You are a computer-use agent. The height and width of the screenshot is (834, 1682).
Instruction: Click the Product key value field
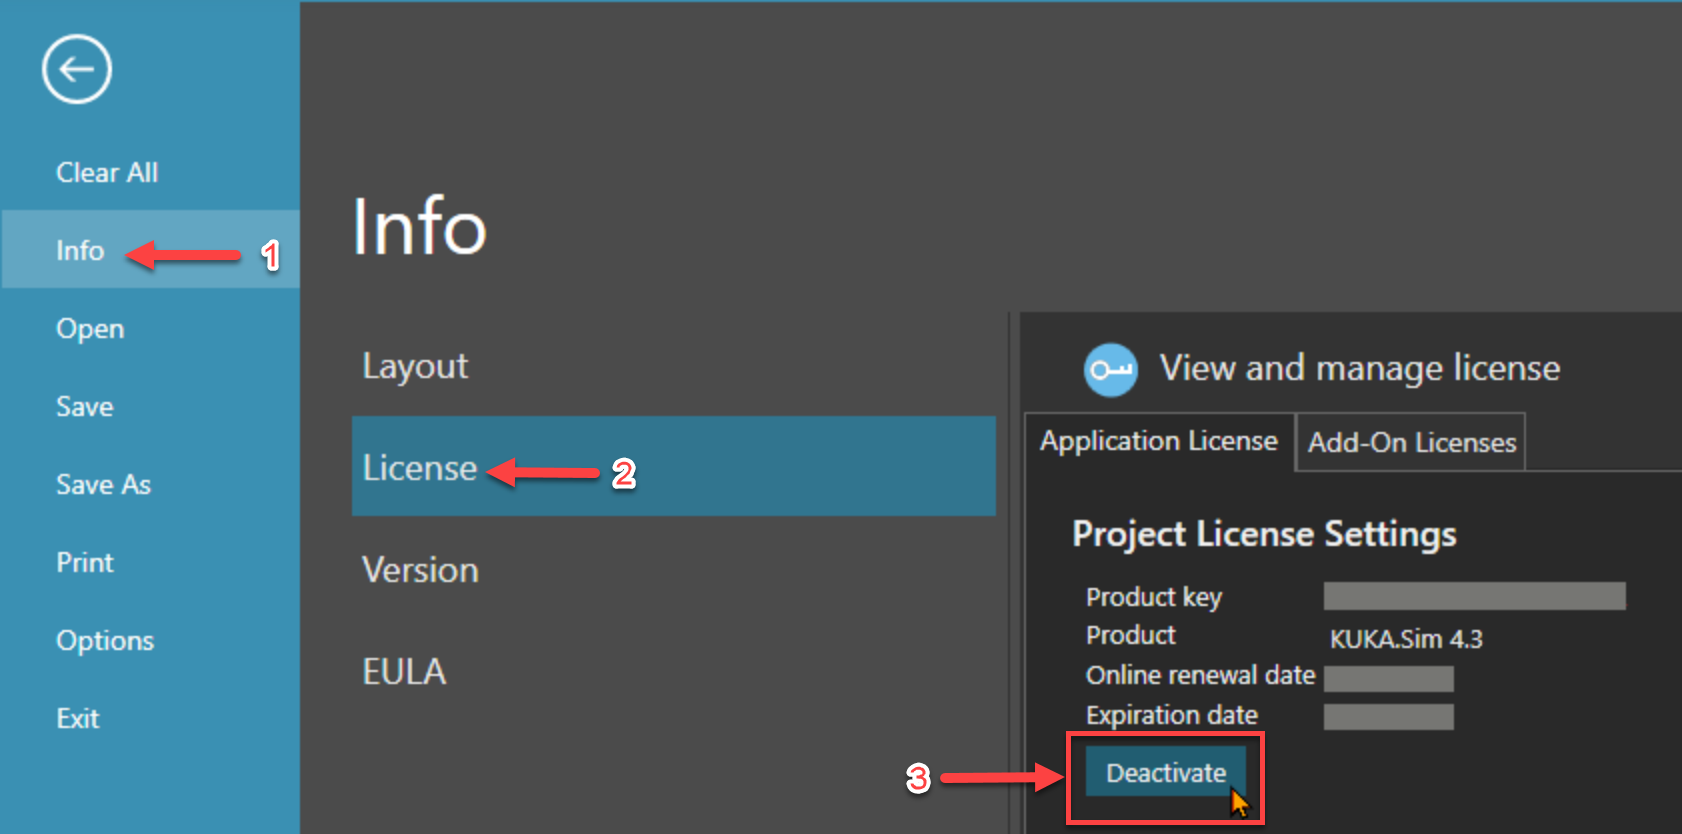[1474, 596]
